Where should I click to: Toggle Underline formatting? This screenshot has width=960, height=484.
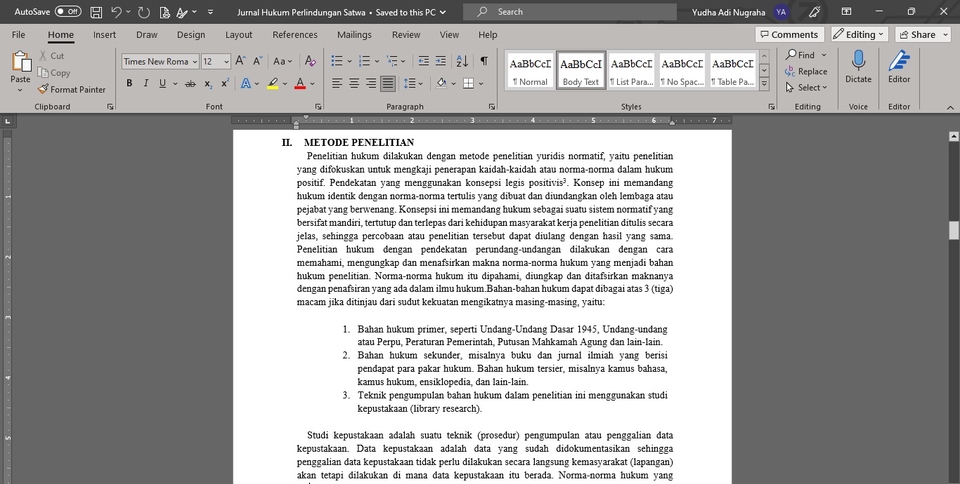[162, 84]
